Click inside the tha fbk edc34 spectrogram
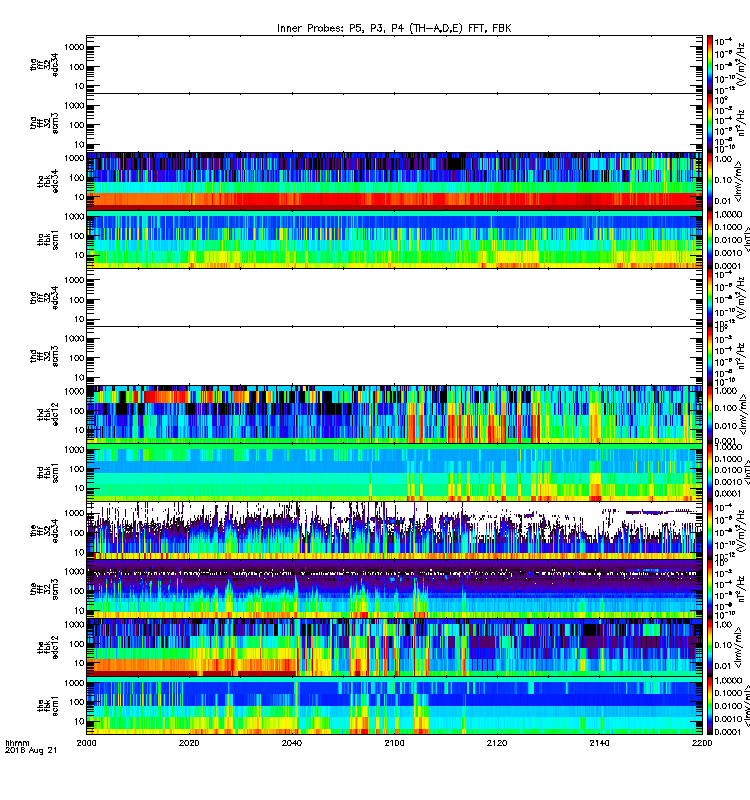Viewport: 750px width, 800px height. click(394, 182)
